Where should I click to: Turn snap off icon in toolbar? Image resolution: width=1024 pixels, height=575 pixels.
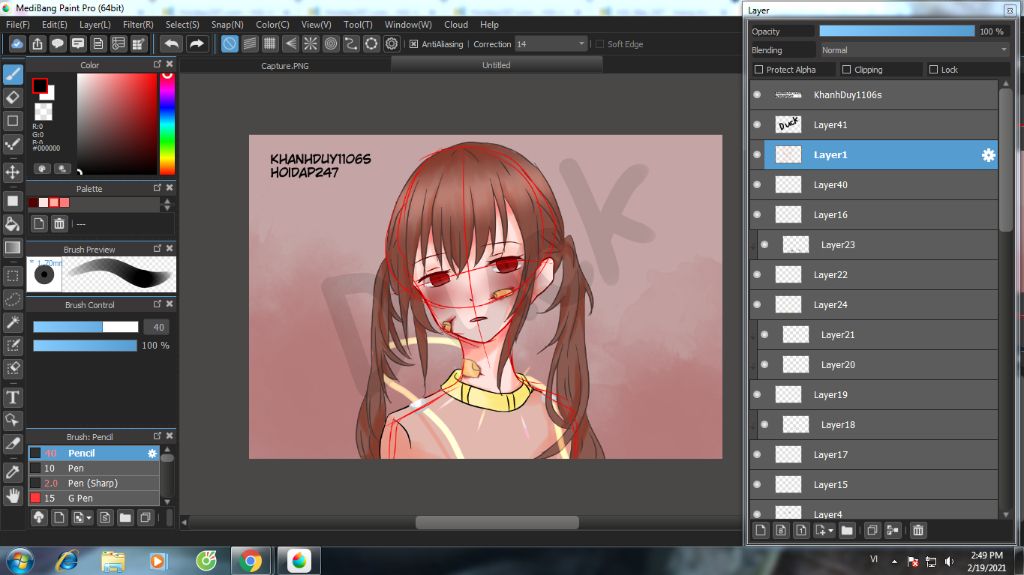(x=229, y=44)
